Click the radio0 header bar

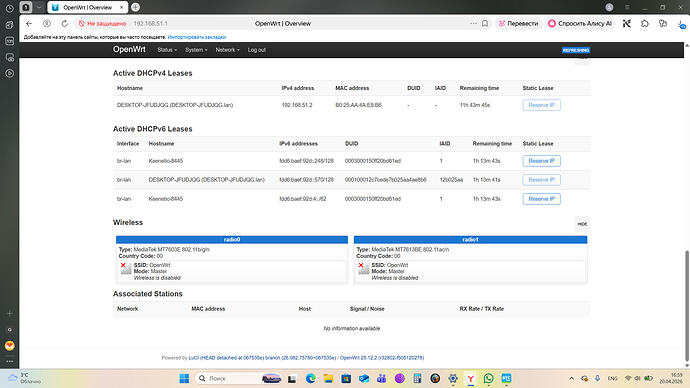point(232,240)
